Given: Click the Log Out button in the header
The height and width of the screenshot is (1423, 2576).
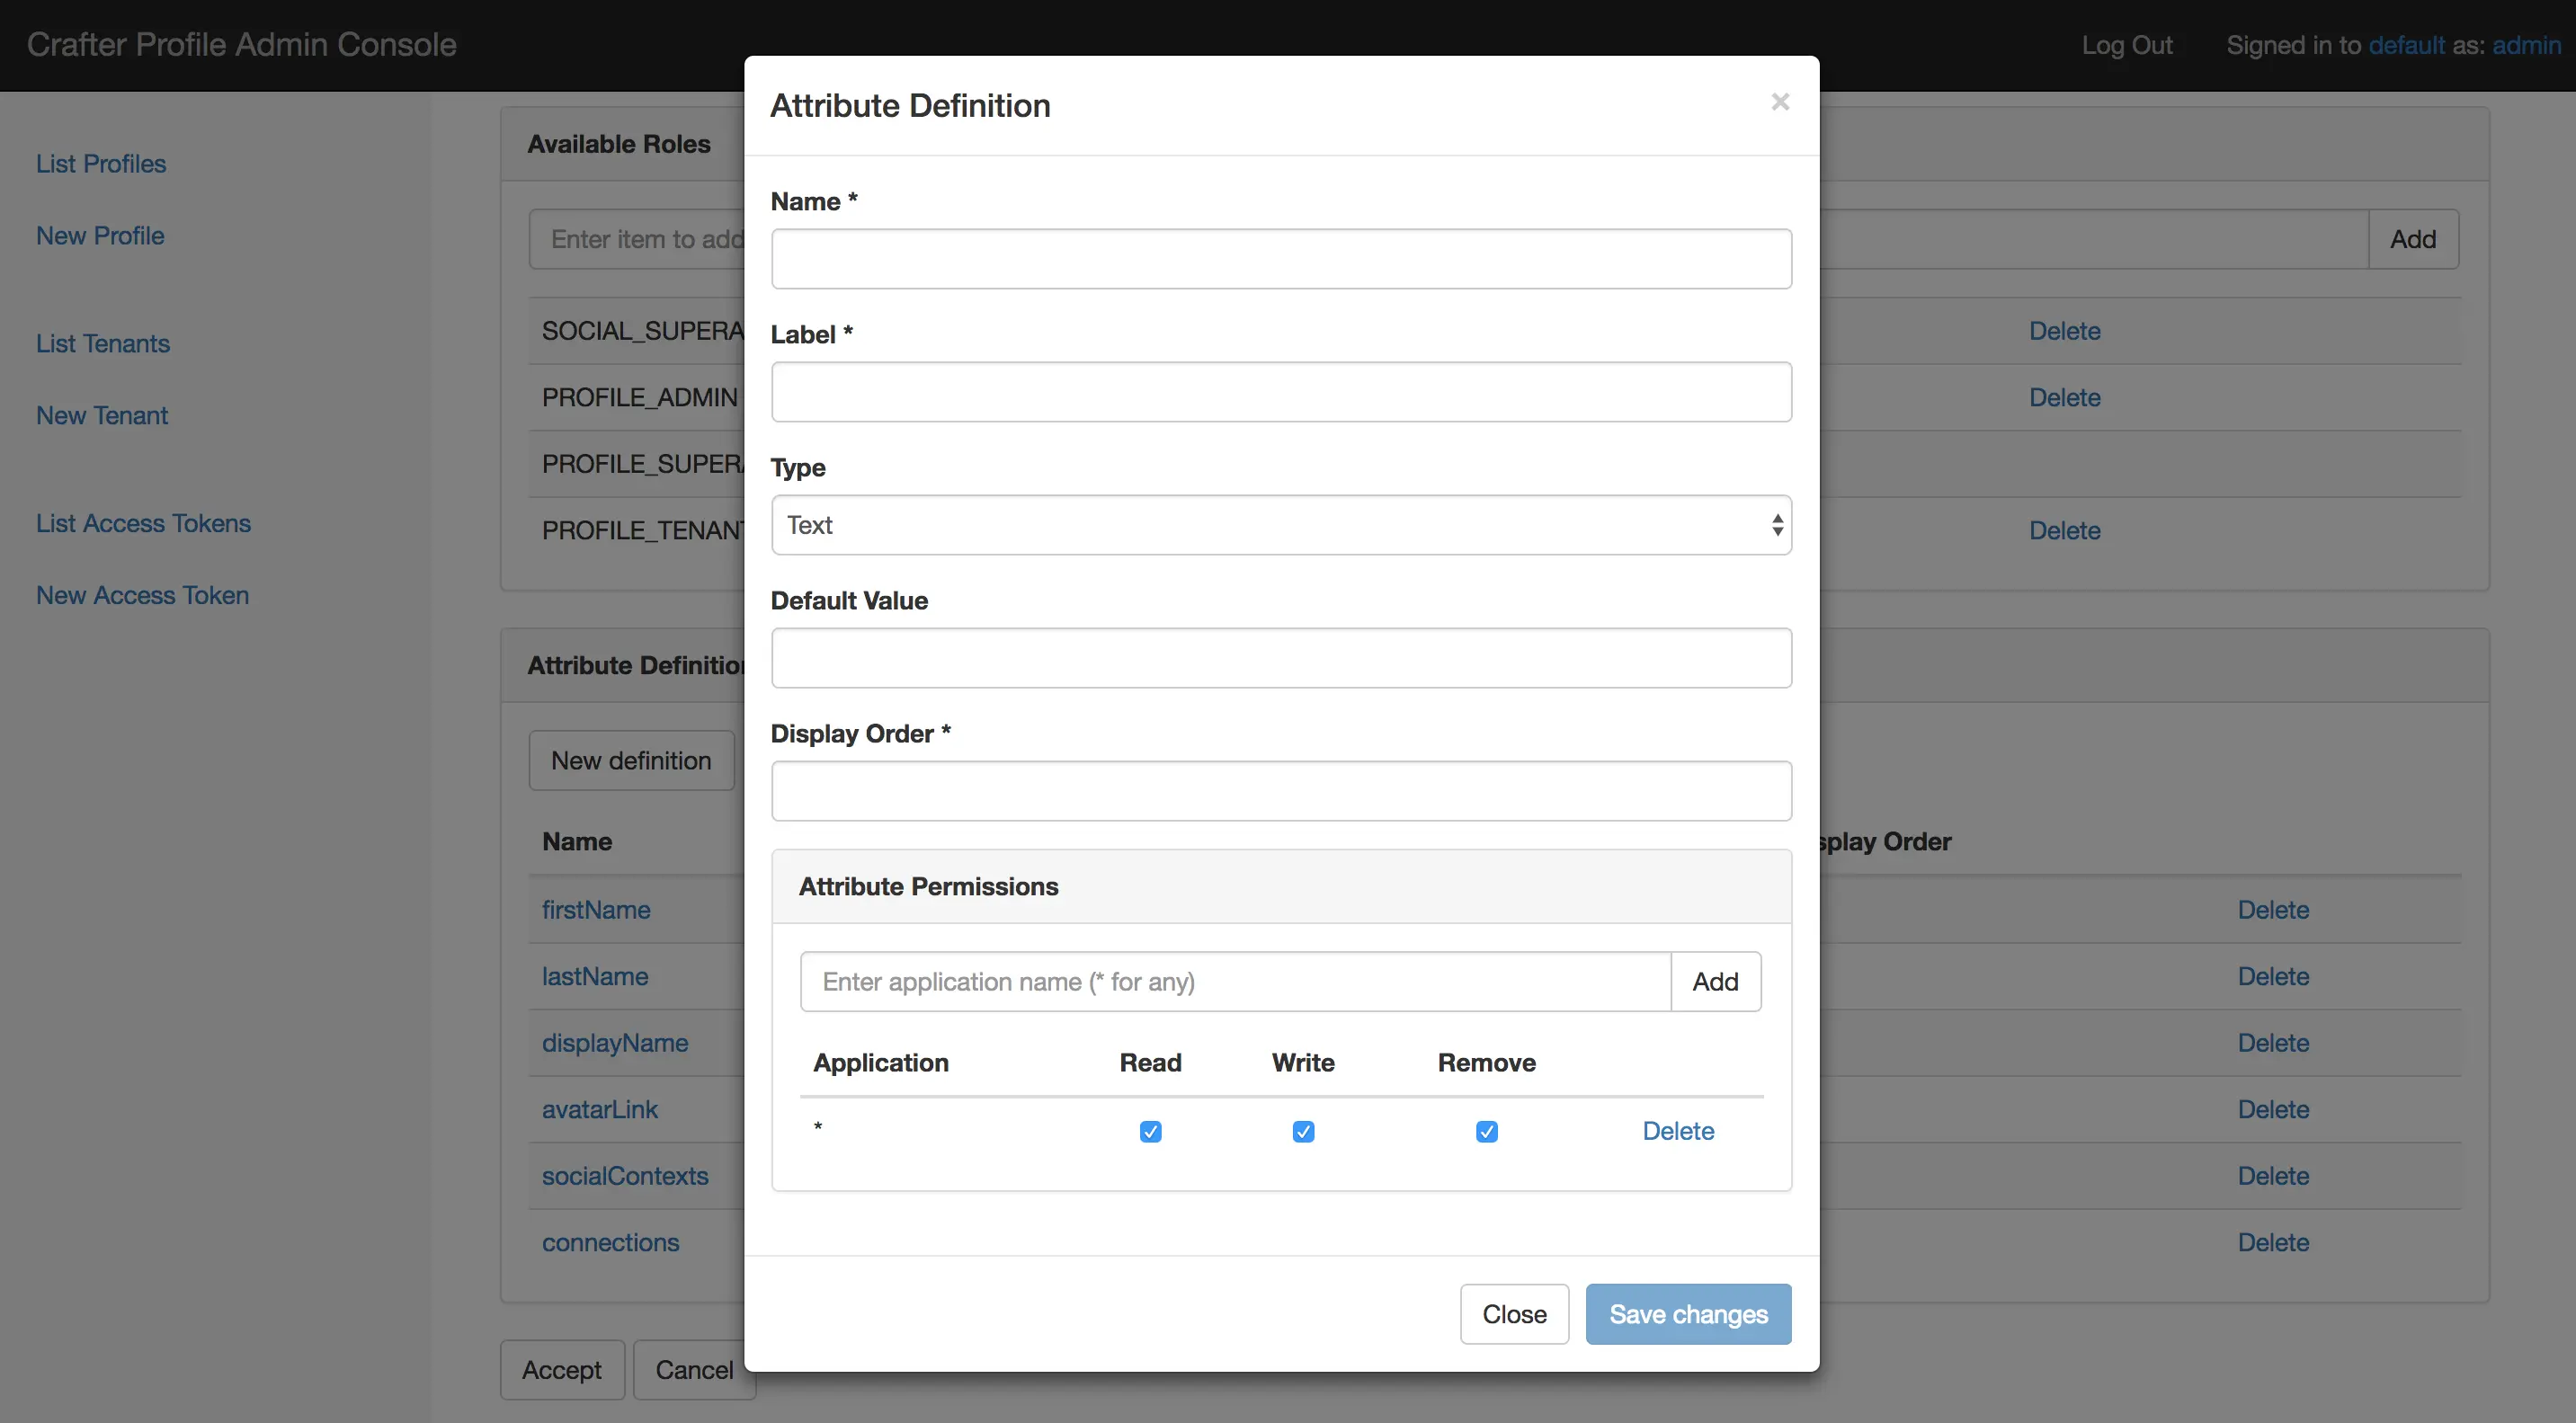Looking at the screenshot, I should tap(2127, 44).
